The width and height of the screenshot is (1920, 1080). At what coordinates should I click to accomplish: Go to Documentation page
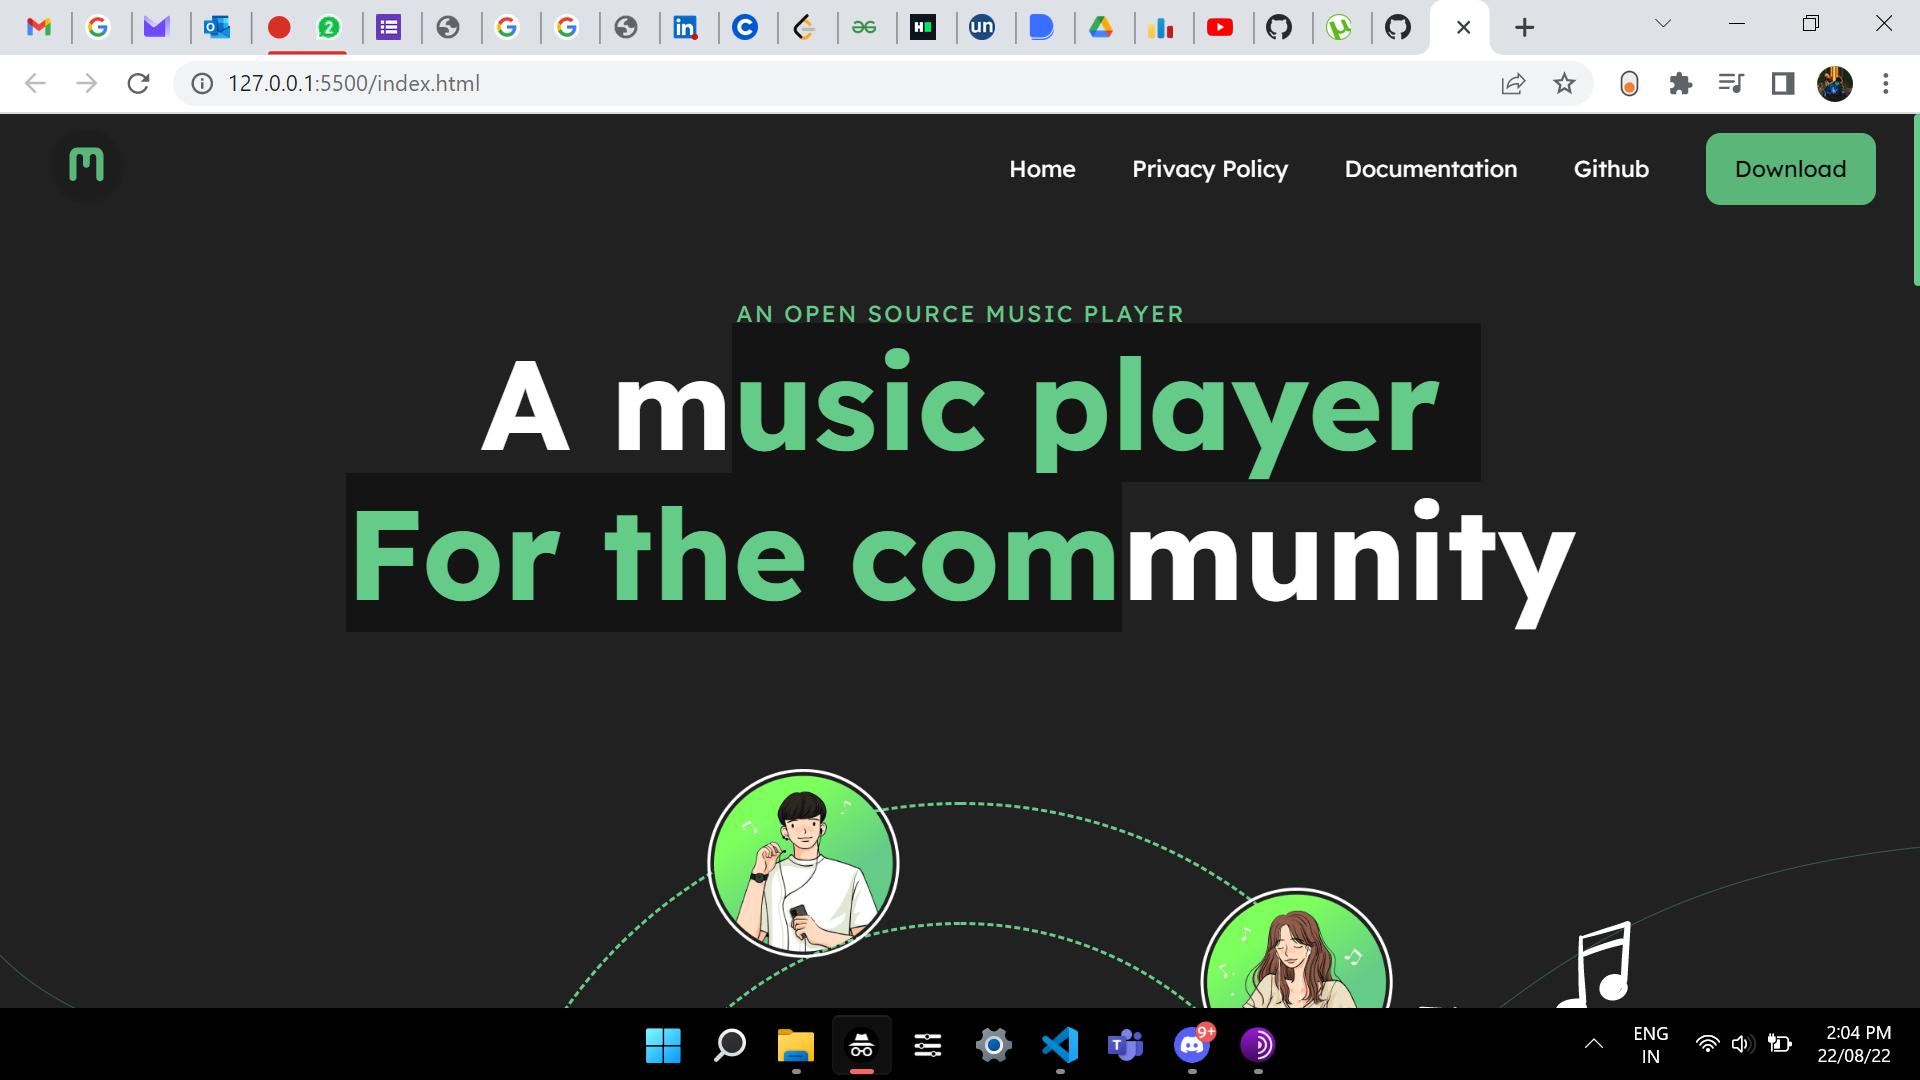click(x=1431, y=169)
